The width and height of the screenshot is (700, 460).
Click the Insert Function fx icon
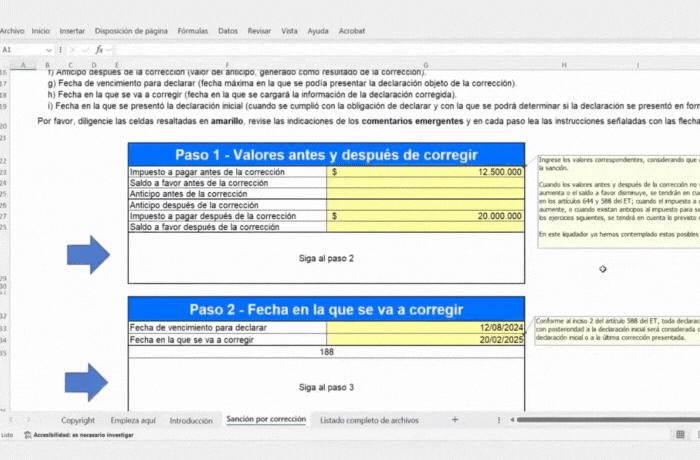point(99,49)
